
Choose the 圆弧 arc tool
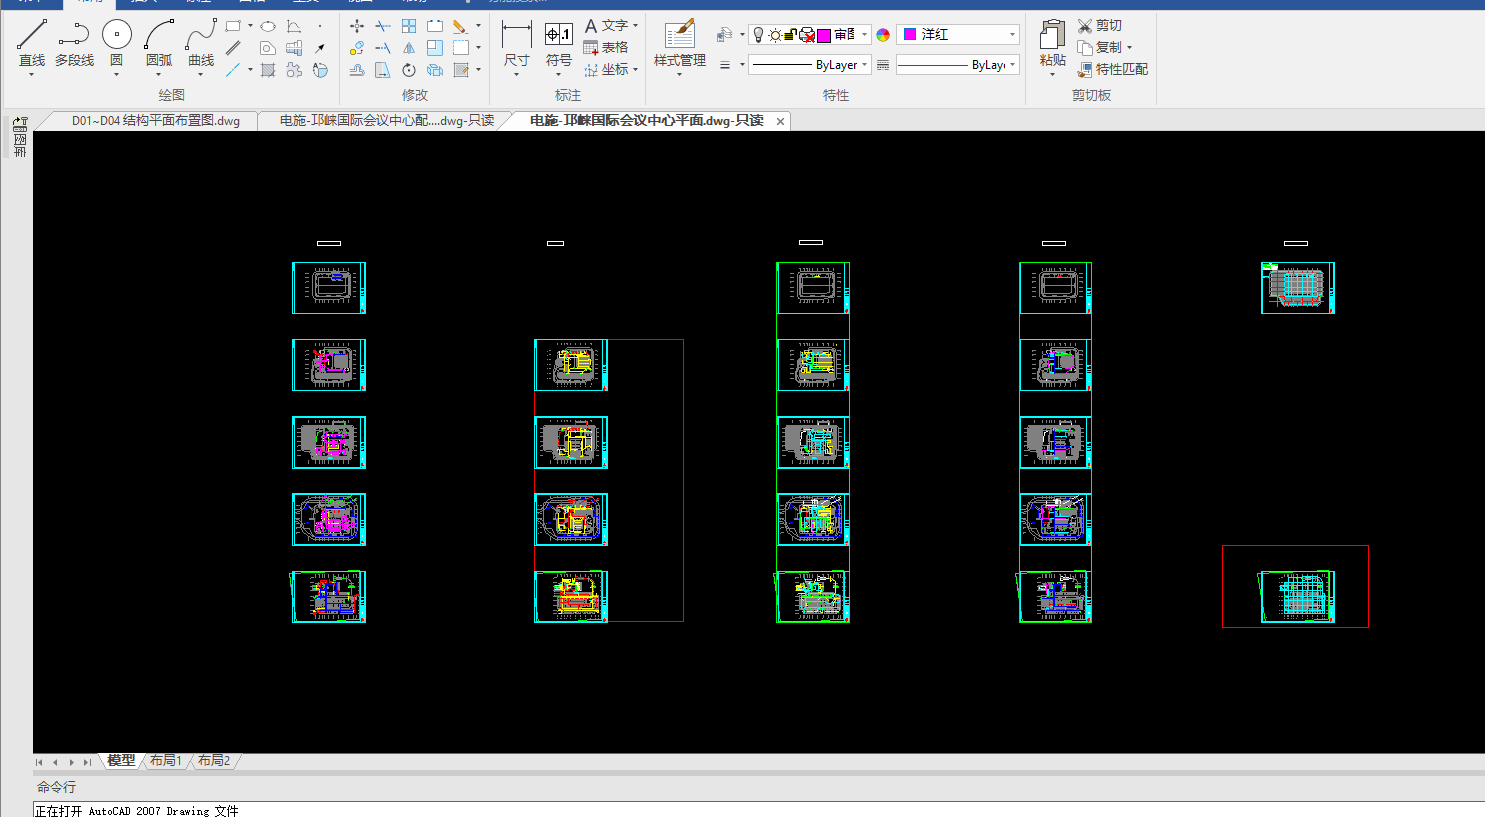(159, 45)
